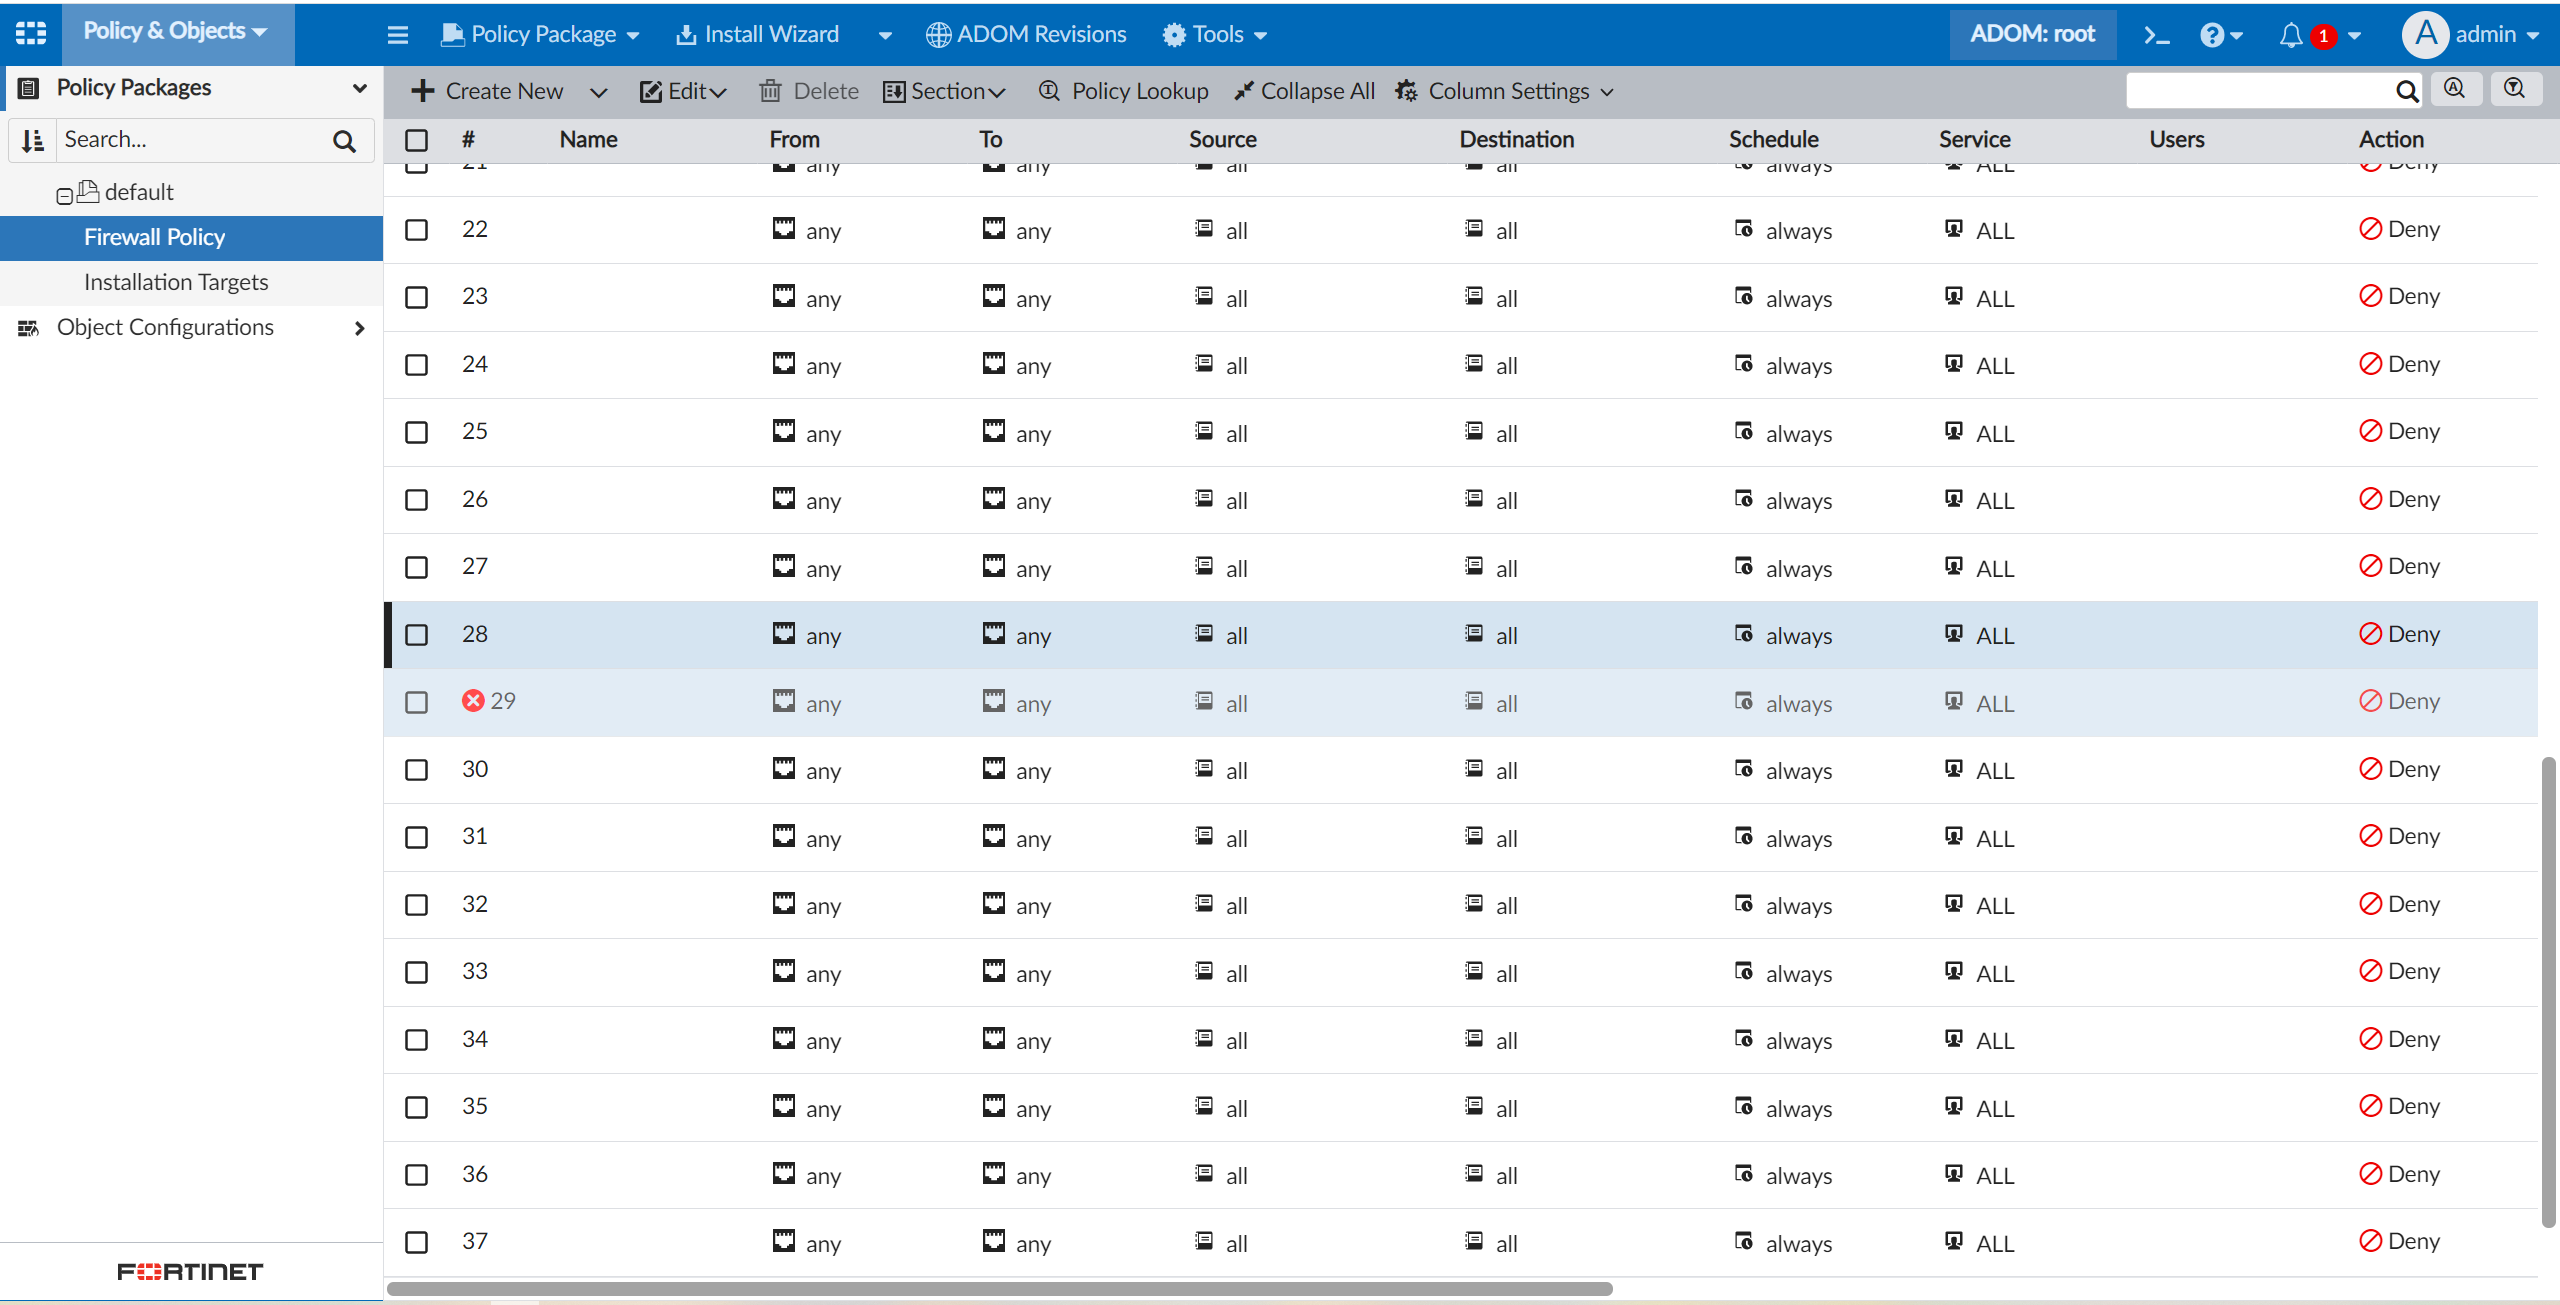Screen dimensions: 2560x1305
Task: Click the magnifier search icon in toolbar search box
Action: pyautogui.click(x=2407, y=92)
